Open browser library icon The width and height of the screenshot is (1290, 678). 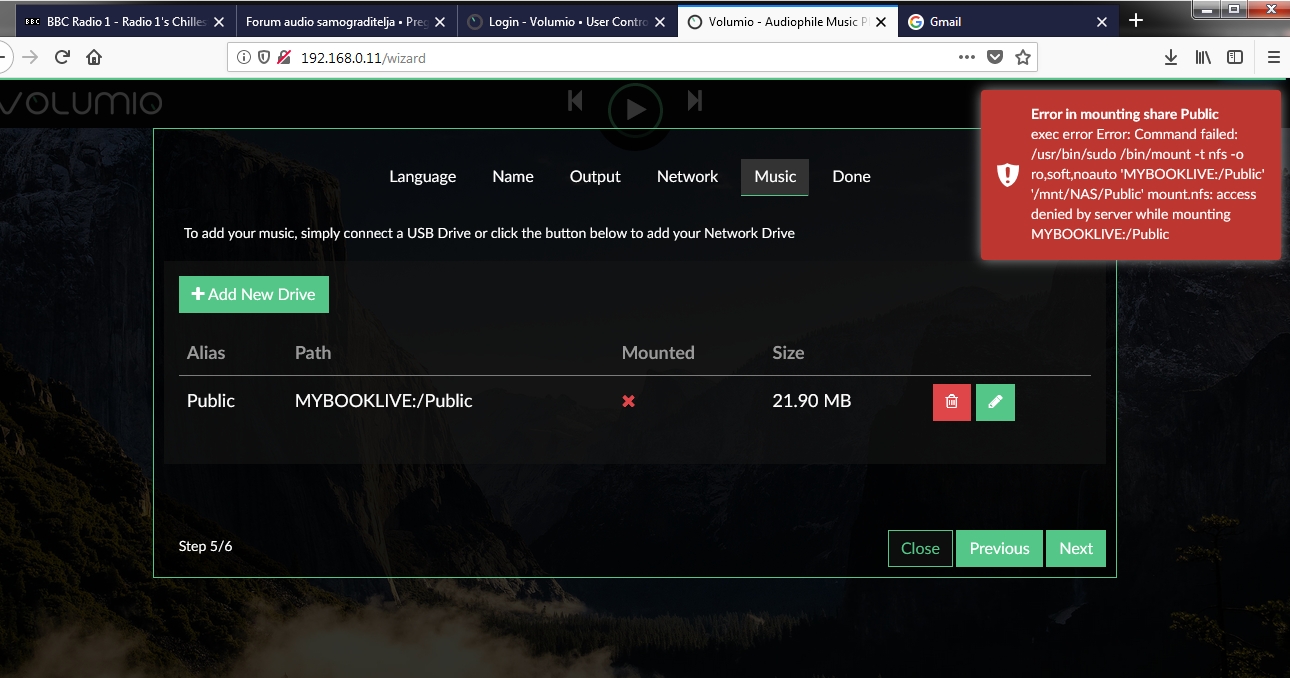point(1203,58)
